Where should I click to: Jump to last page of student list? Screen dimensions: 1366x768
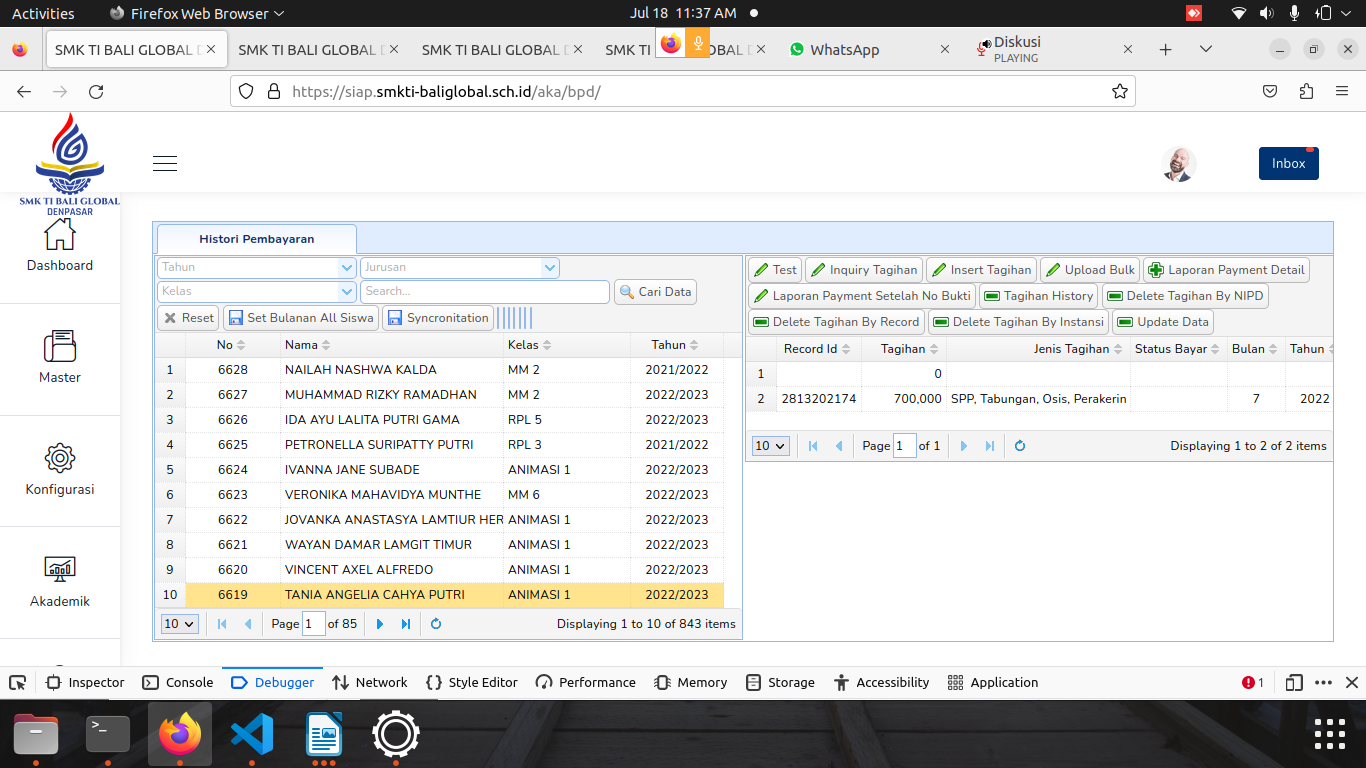coord(406,624)
